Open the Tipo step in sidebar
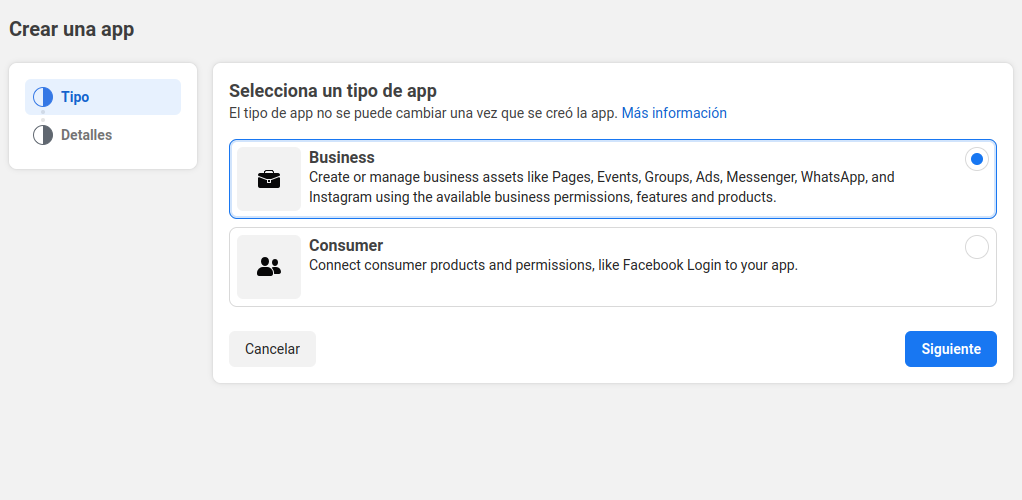 (x=103, y=97)
